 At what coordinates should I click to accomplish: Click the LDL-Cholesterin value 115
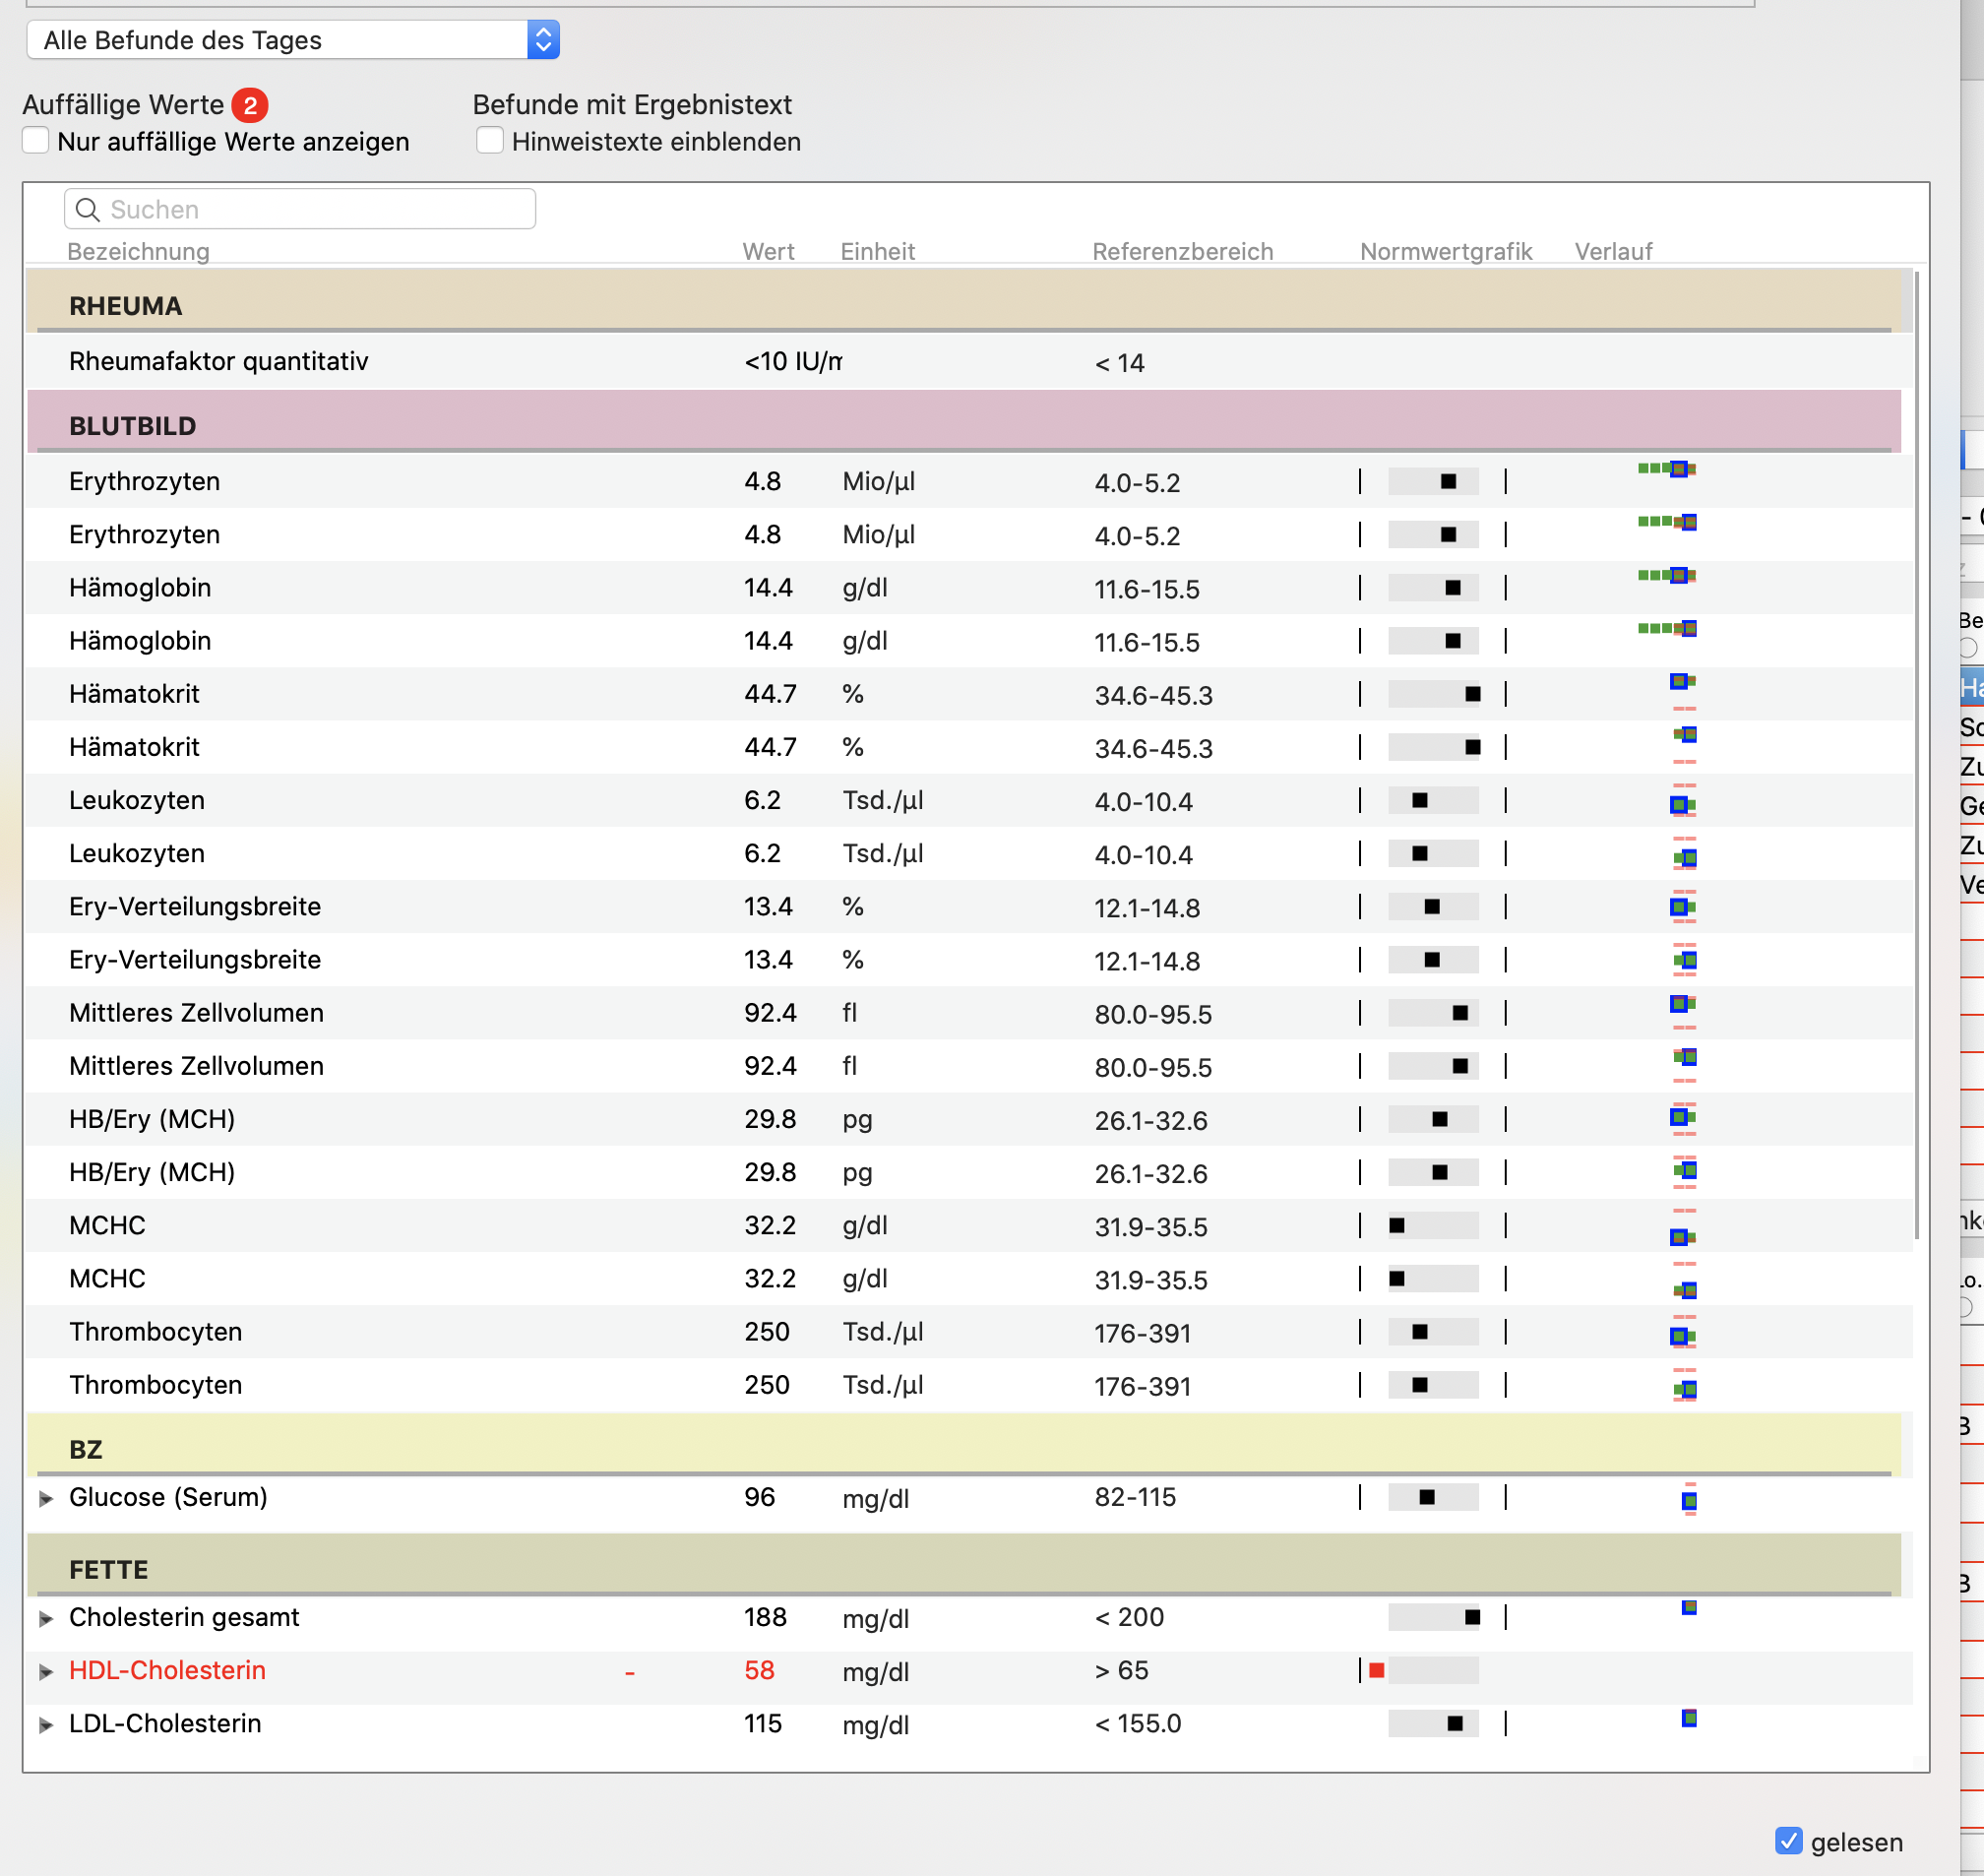[x=762, y=1723]
